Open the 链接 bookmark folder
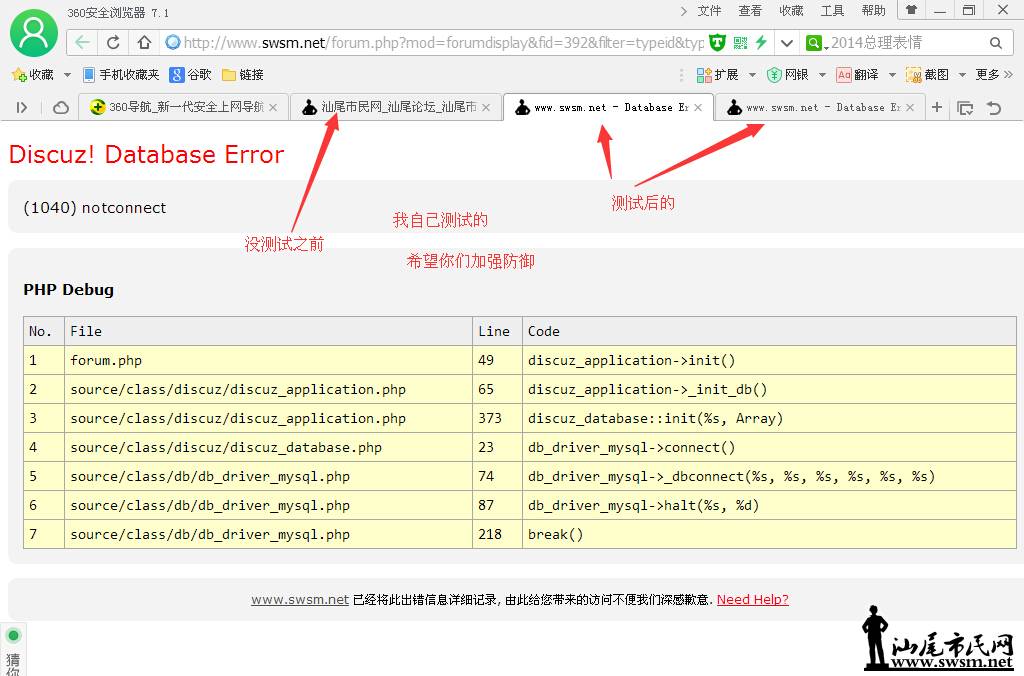 (x=243, y=74)
